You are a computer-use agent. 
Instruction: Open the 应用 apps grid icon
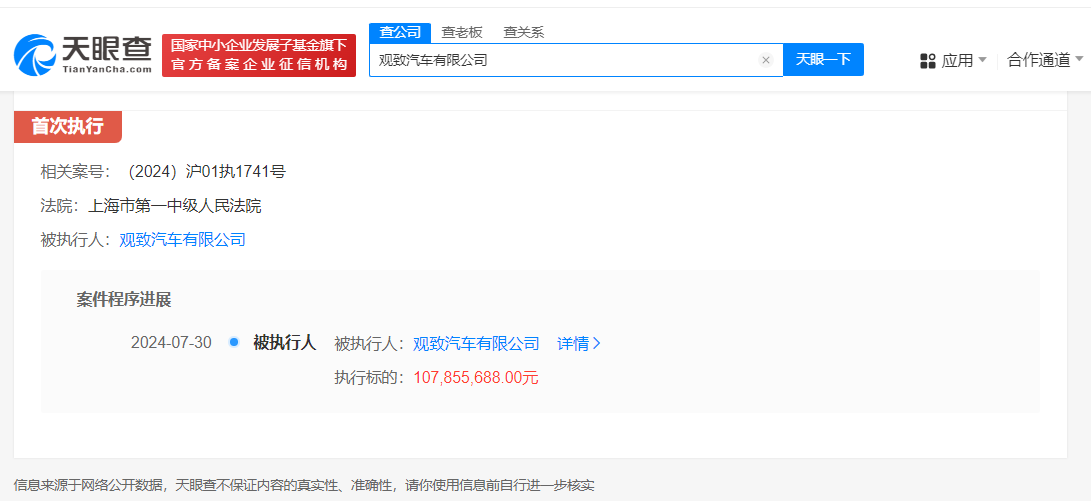(x=927, y=61)
